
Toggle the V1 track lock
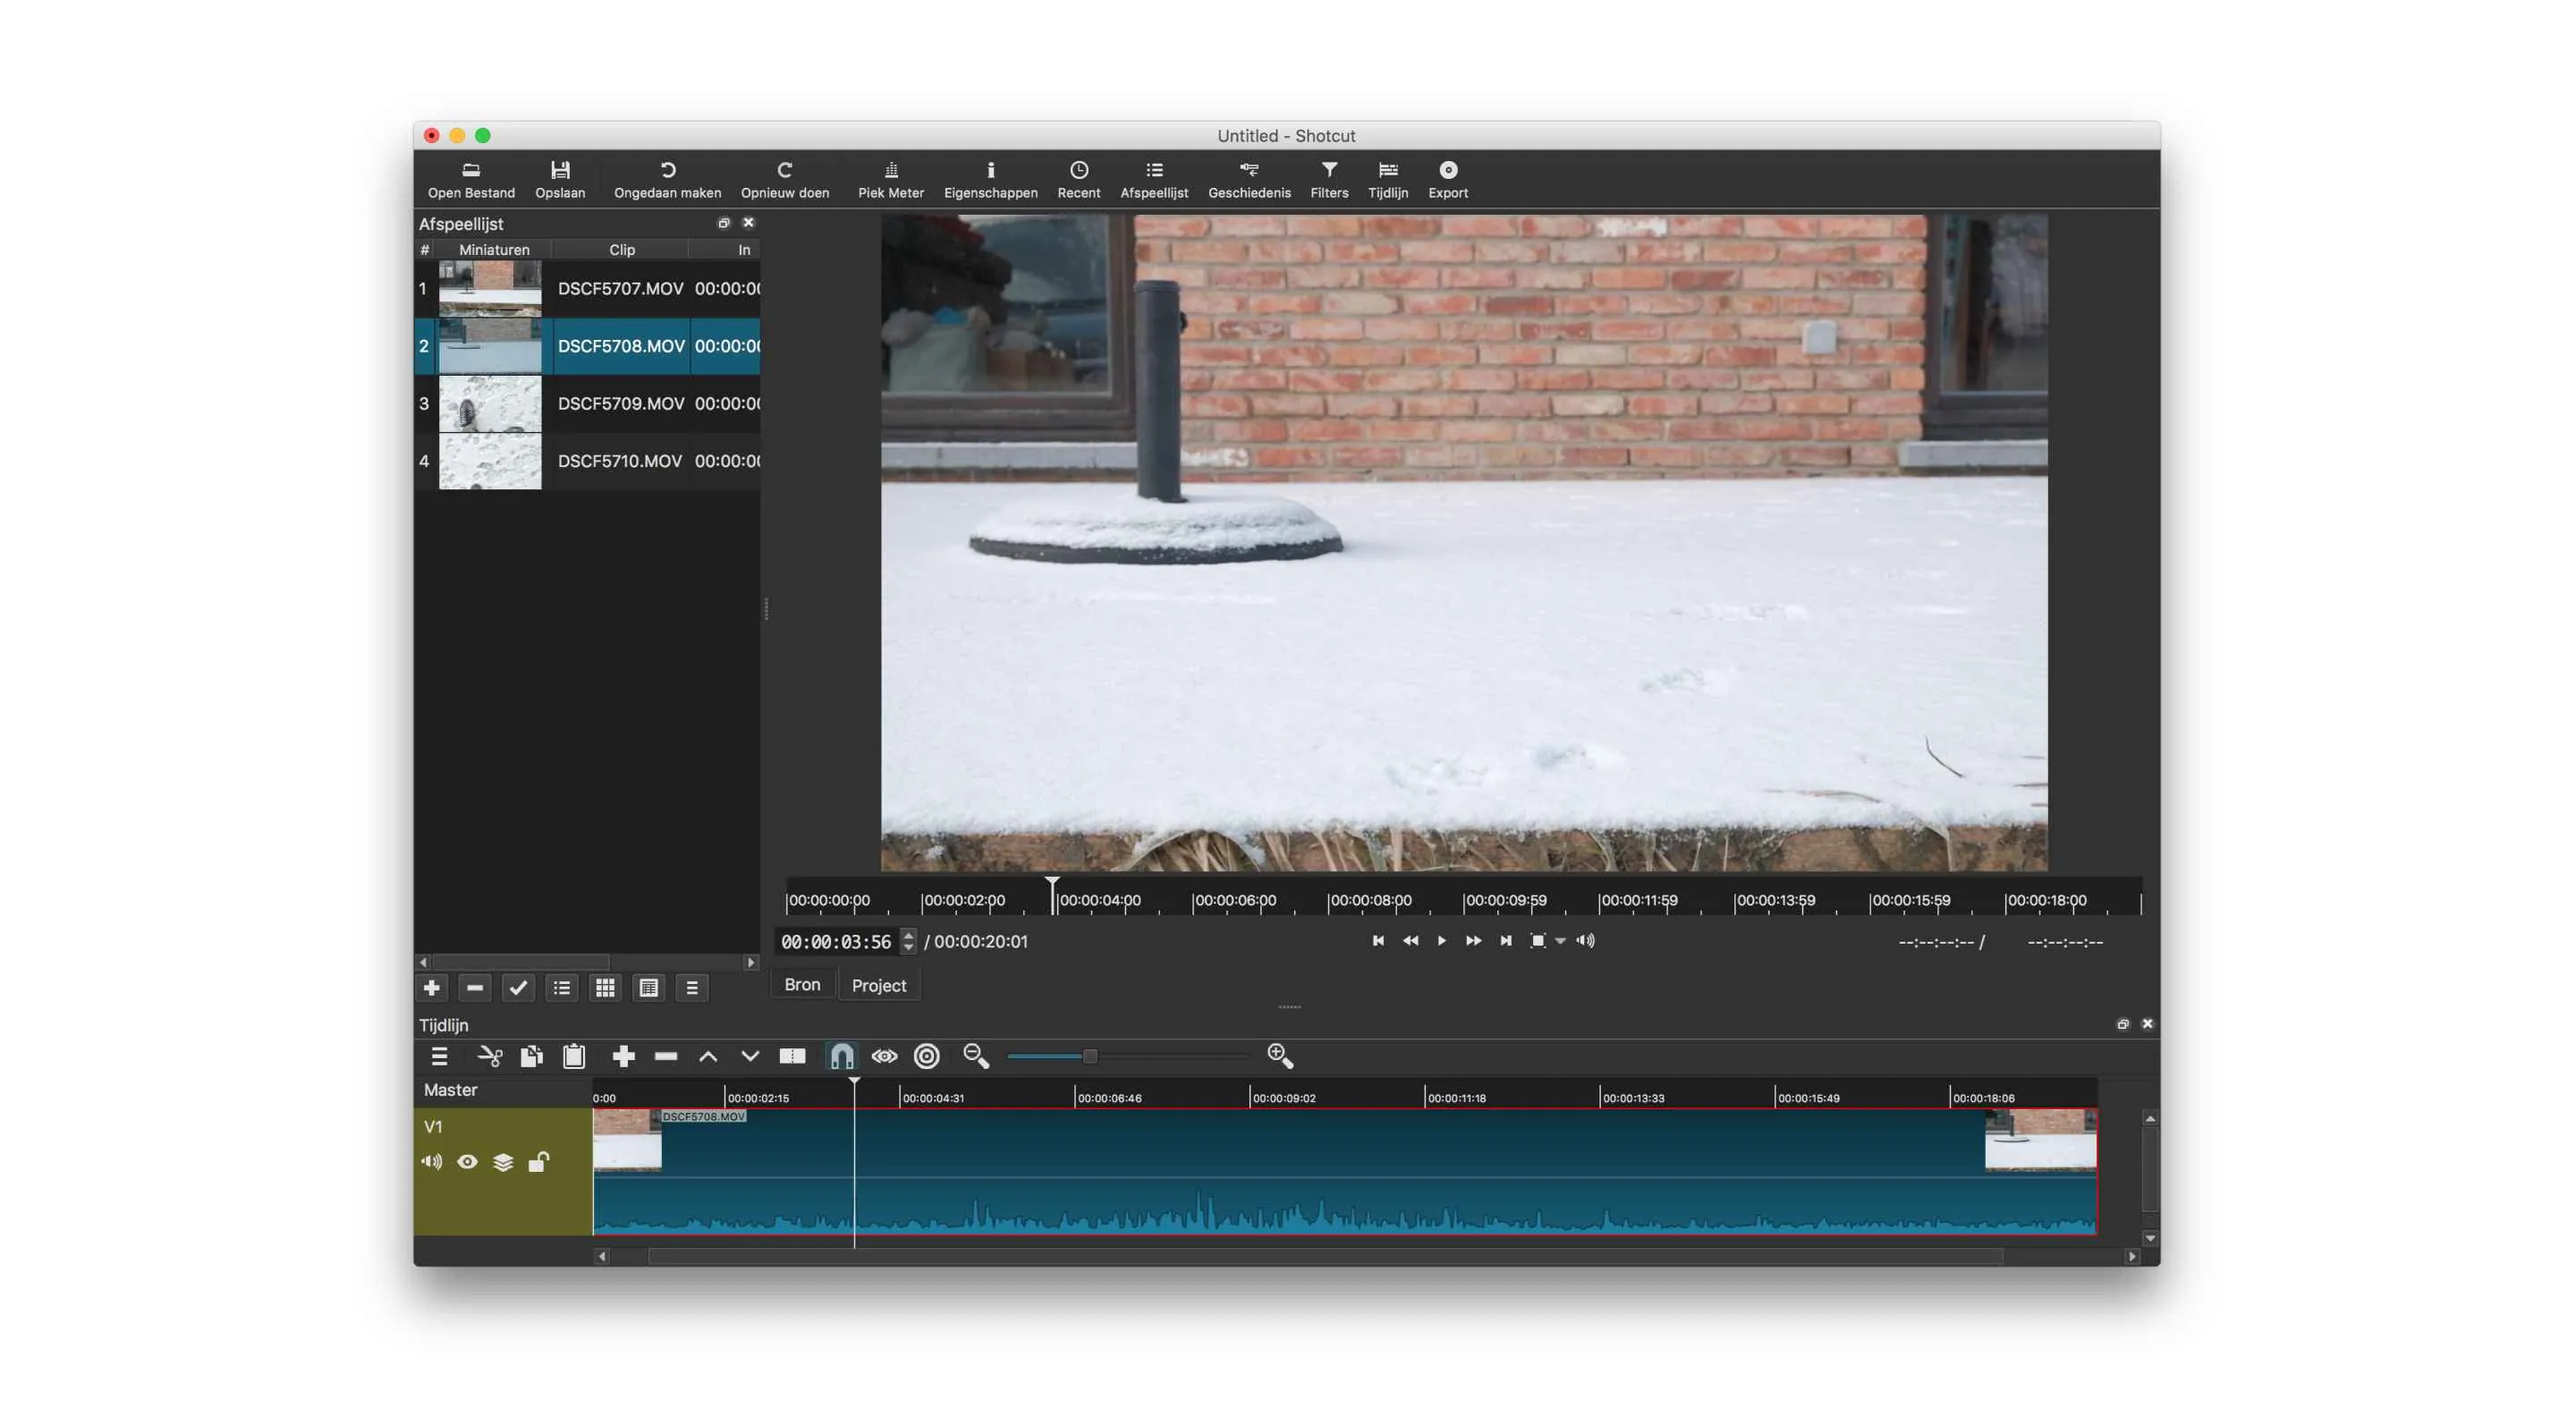point(538,1162)
